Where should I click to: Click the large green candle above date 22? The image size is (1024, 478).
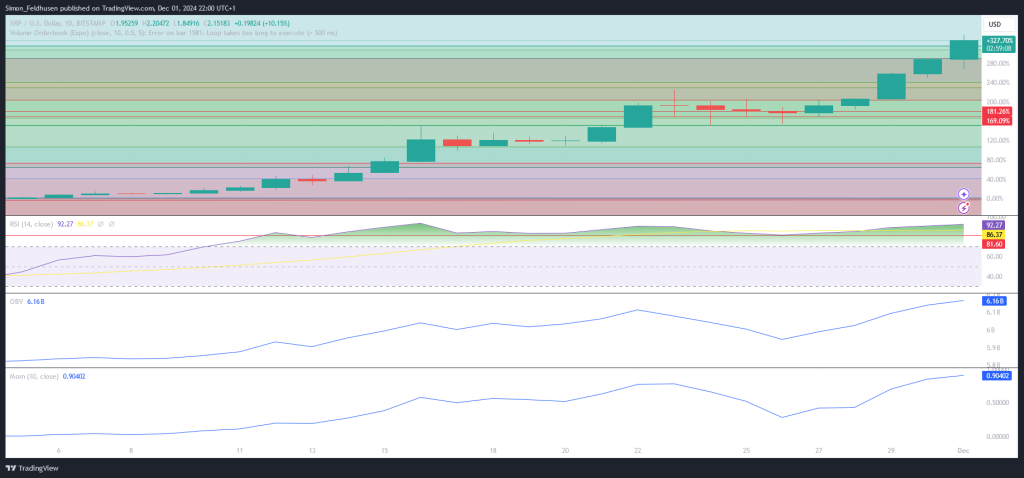click(638, 116)
